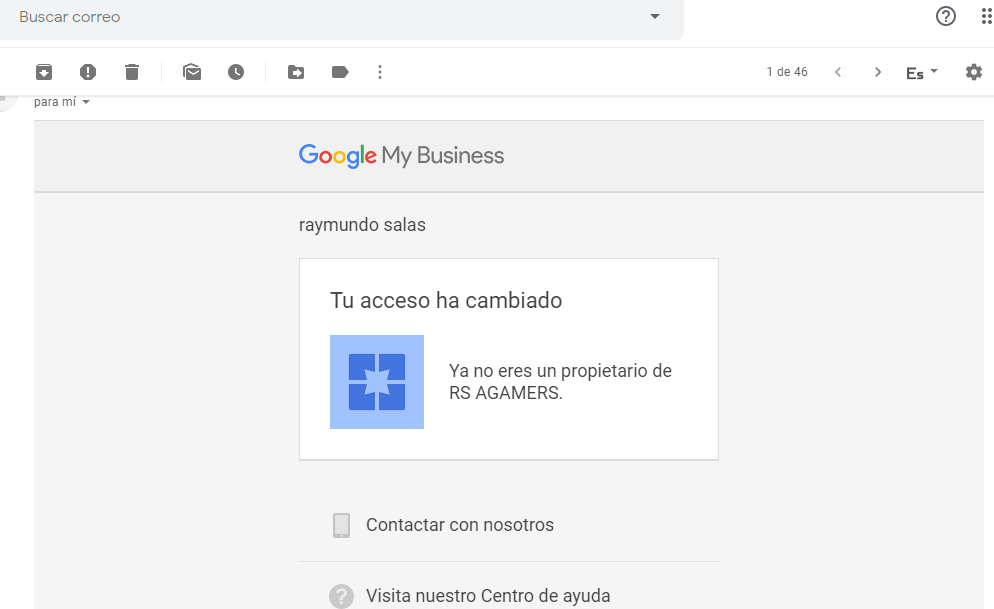Click the 'Buscar correo' search field
994x609 pixels.
tap(300, 16)
